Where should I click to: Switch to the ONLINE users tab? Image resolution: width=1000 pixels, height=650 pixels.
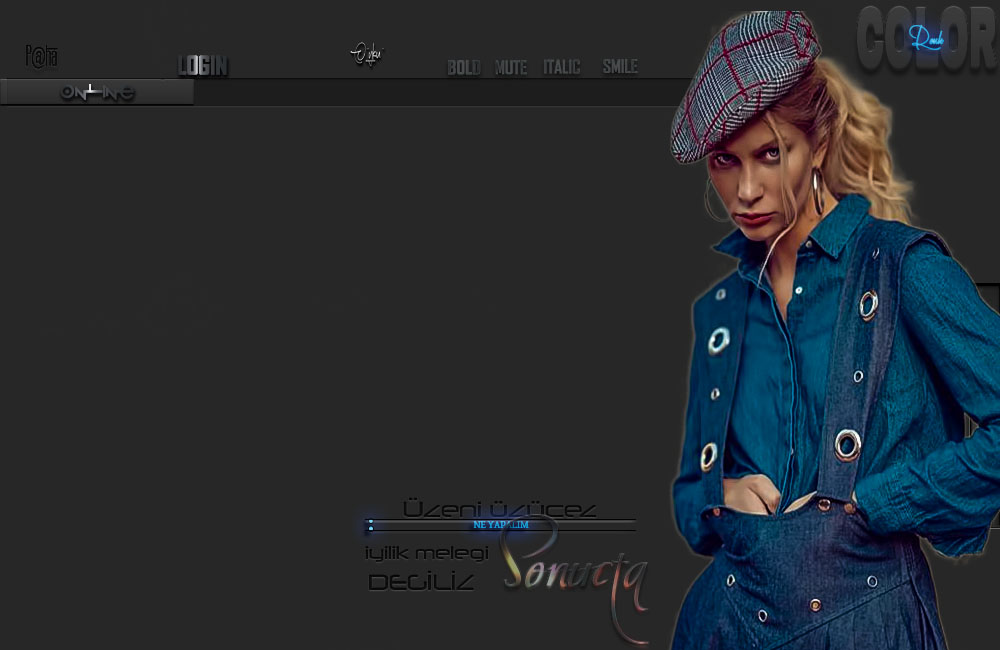[x=97, y=93]
